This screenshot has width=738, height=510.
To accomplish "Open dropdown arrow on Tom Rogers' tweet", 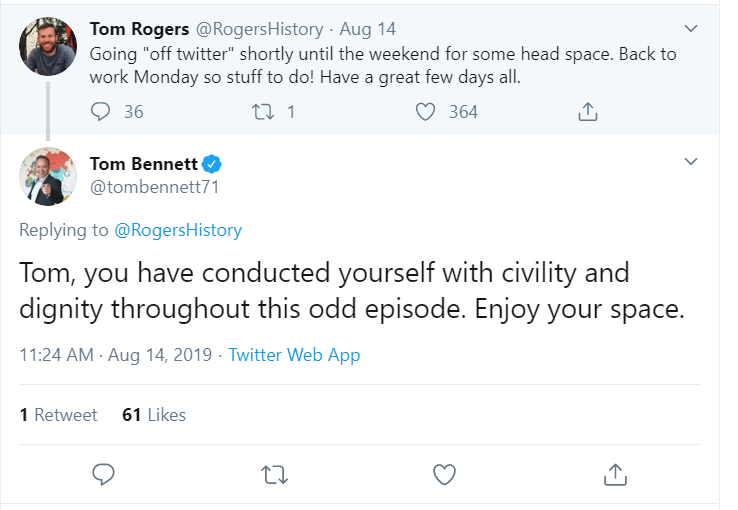I will coord(690,28).
